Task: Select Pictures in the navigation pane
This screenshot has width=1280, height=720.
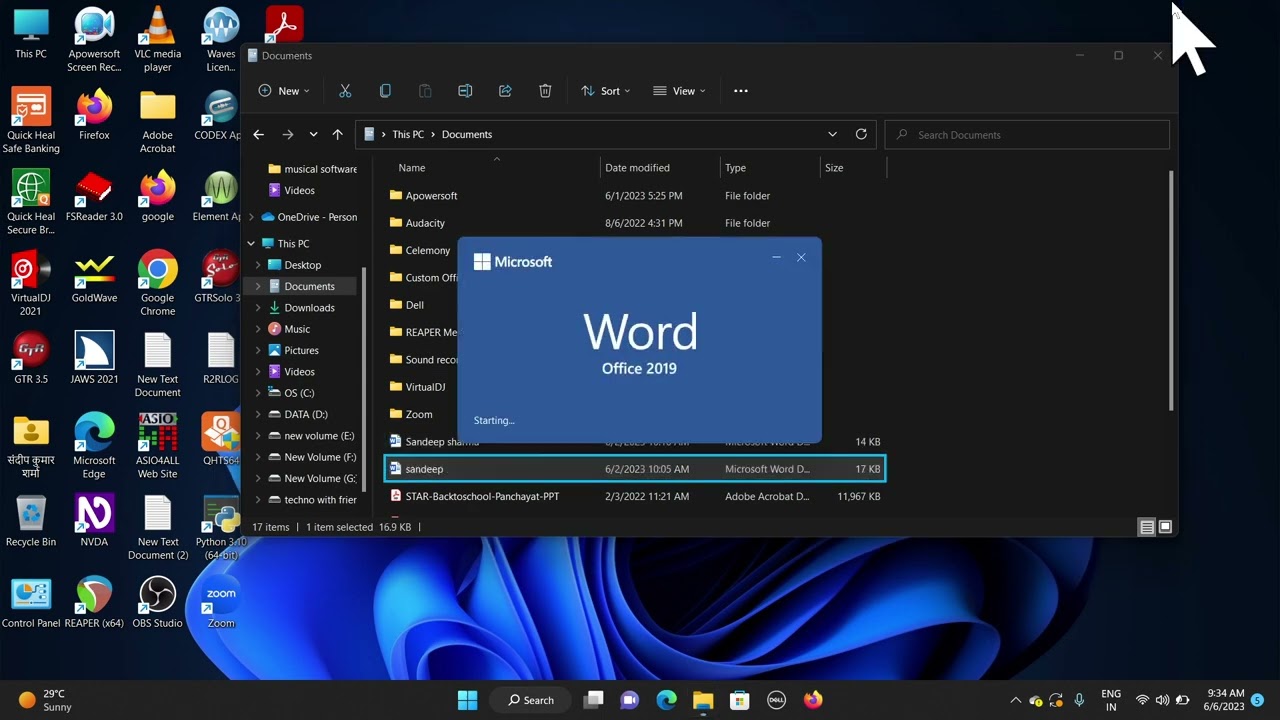Action: click(301, 350)
